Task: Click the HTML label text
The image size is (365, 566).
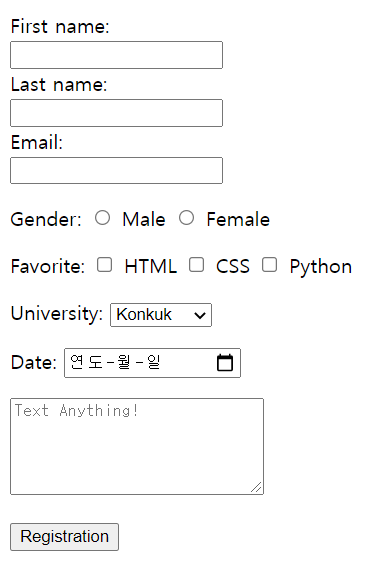Action: 151,267
